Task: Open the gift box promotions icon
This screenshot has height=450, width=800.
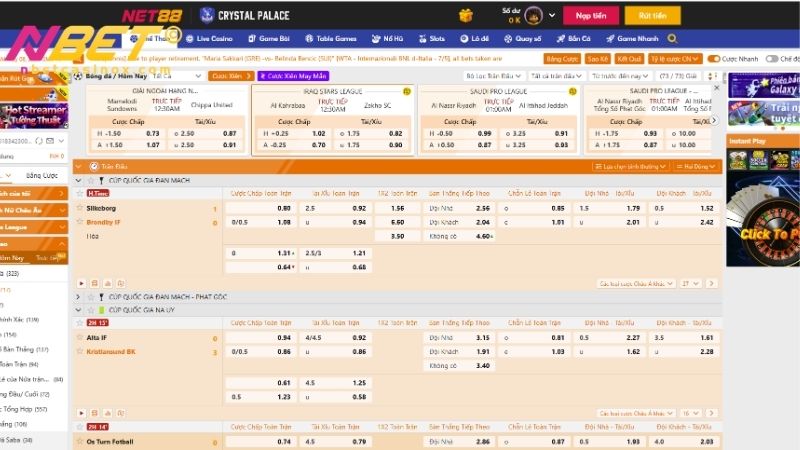Action: pos(465,15)
